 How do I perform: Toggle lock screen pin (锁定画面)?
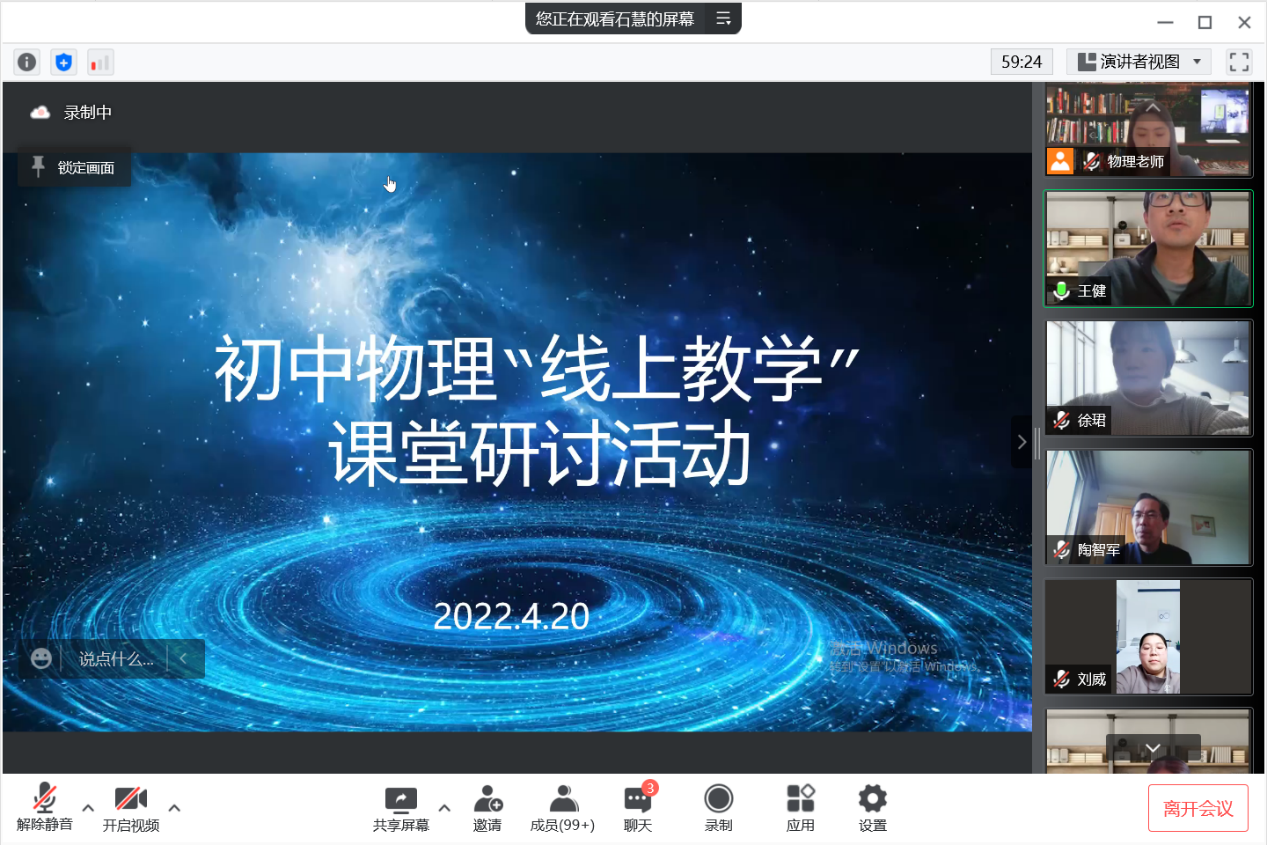coord(74,168)
